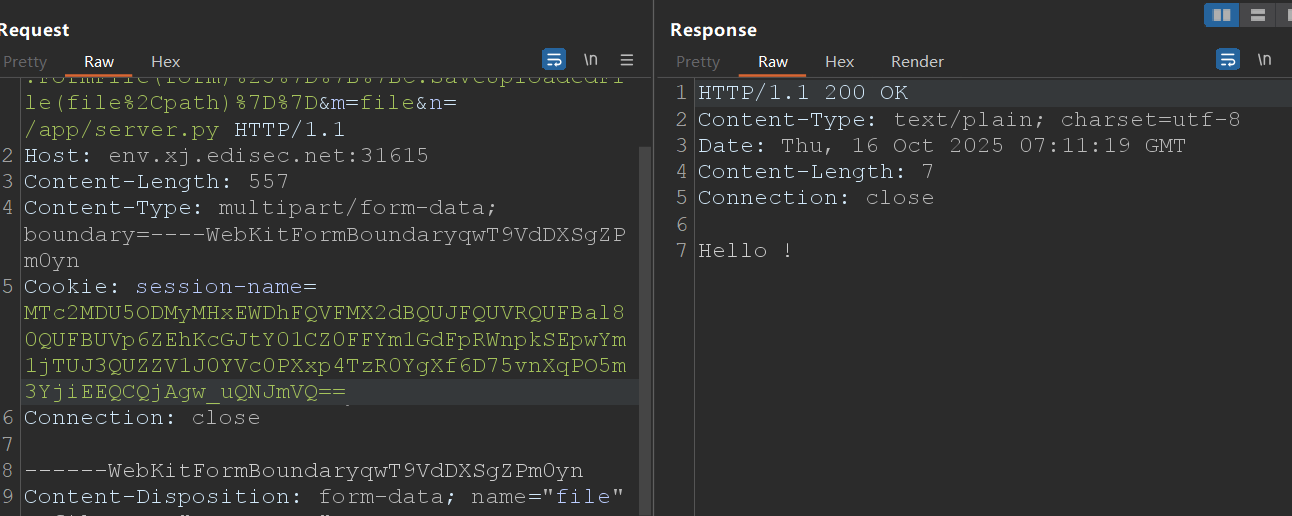Switch Request view to the Pretty tab
This screenshot has width=1292, height=516.
pos(24,62)
